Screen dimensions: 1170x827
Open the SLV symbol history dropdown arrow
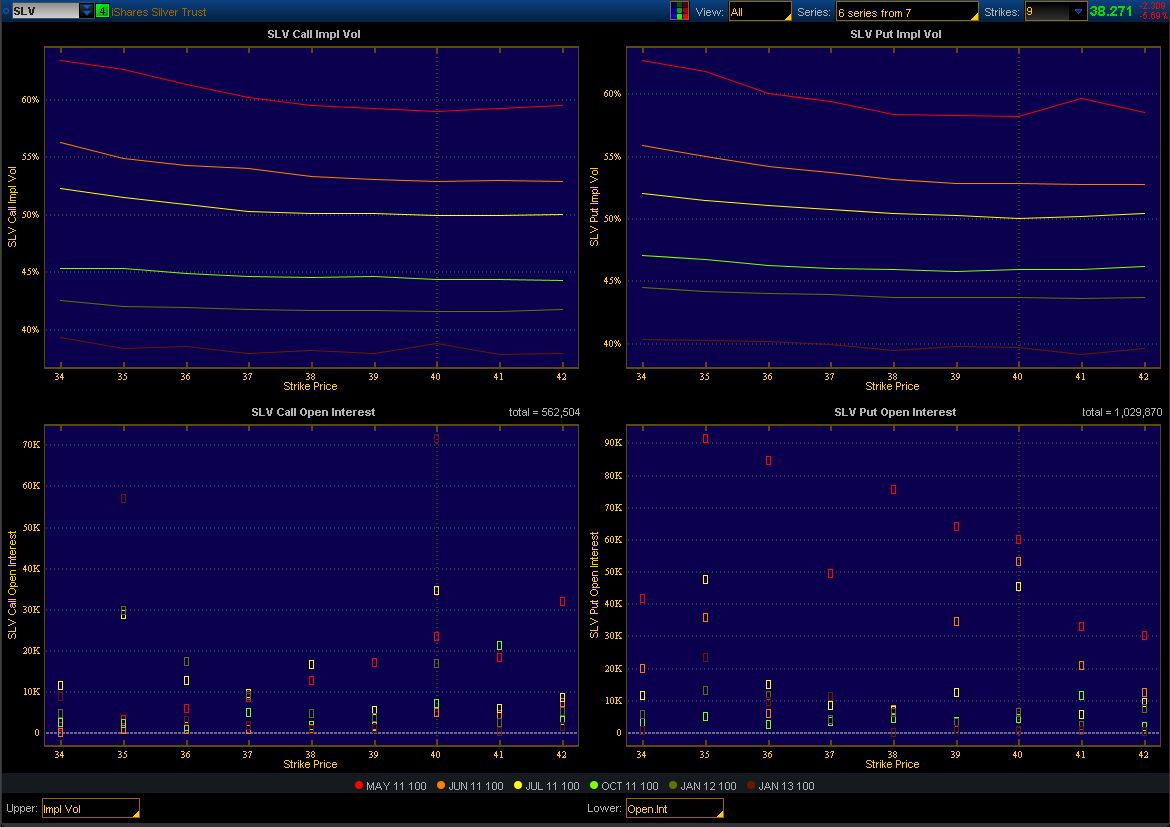tap(87, 11)
